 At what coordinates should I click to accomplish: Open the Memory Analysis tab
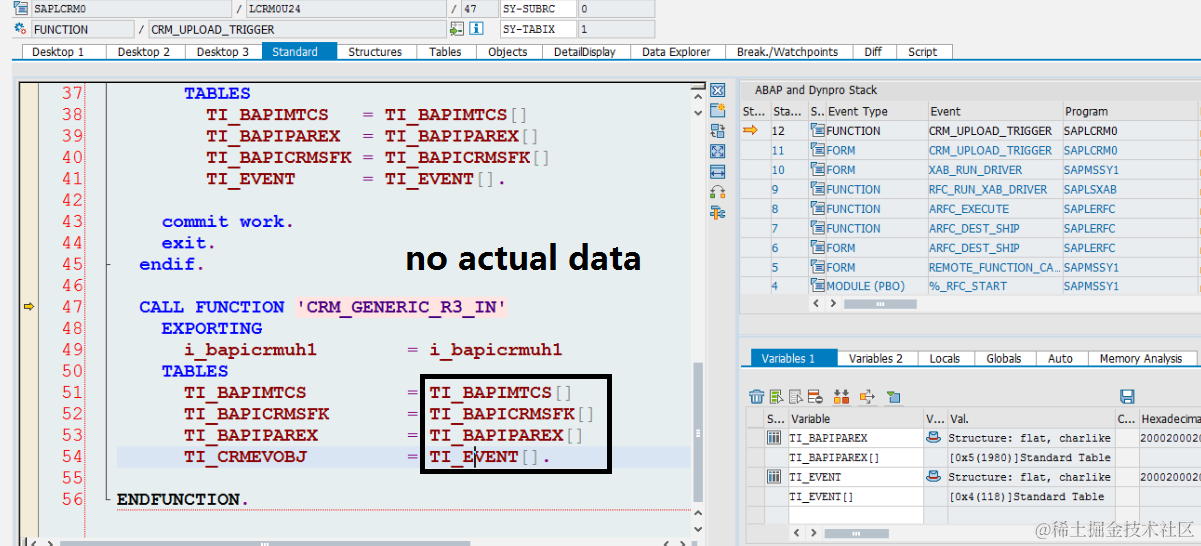(1141, 358)
